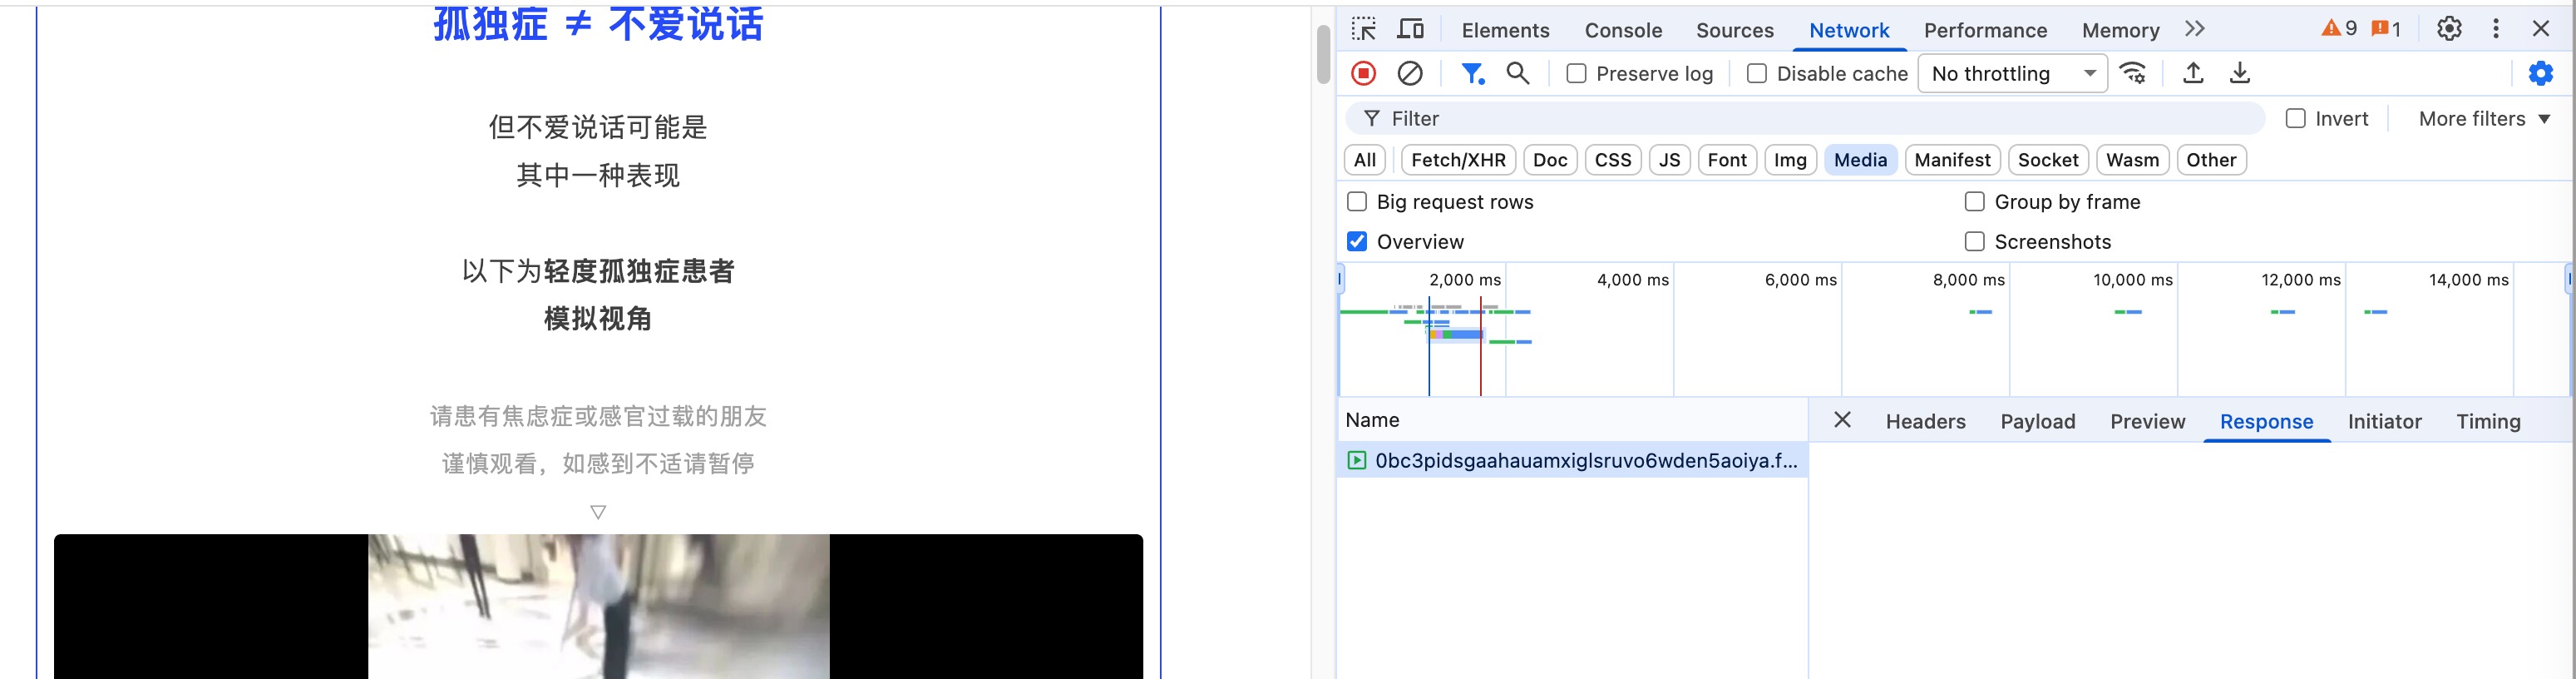
Task: Clear the network log
Action: pyautogui.click(x=1410, y=73)
